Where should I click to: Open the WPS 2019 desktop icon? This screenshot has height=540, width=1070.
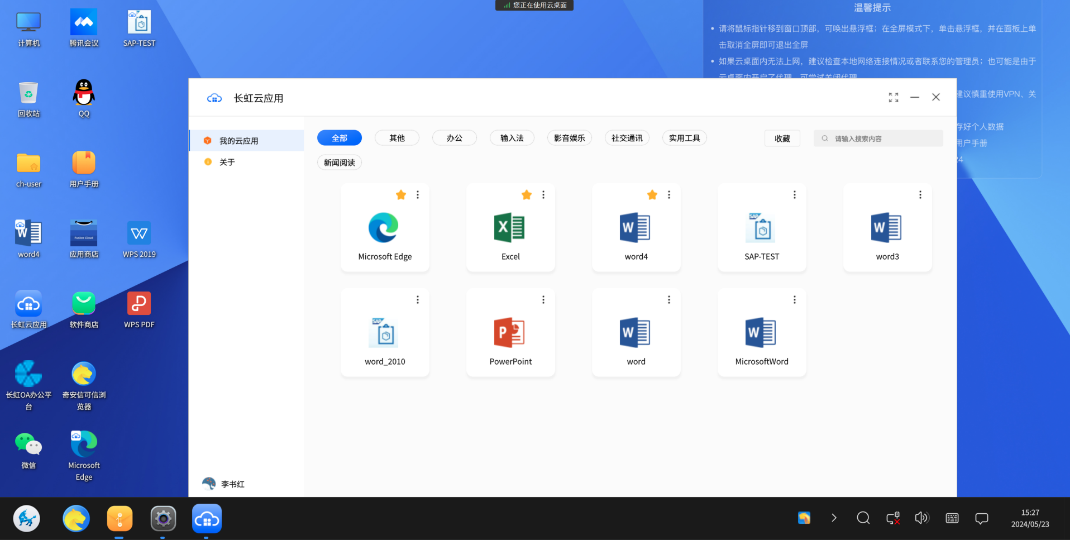(x=139, y=240)
